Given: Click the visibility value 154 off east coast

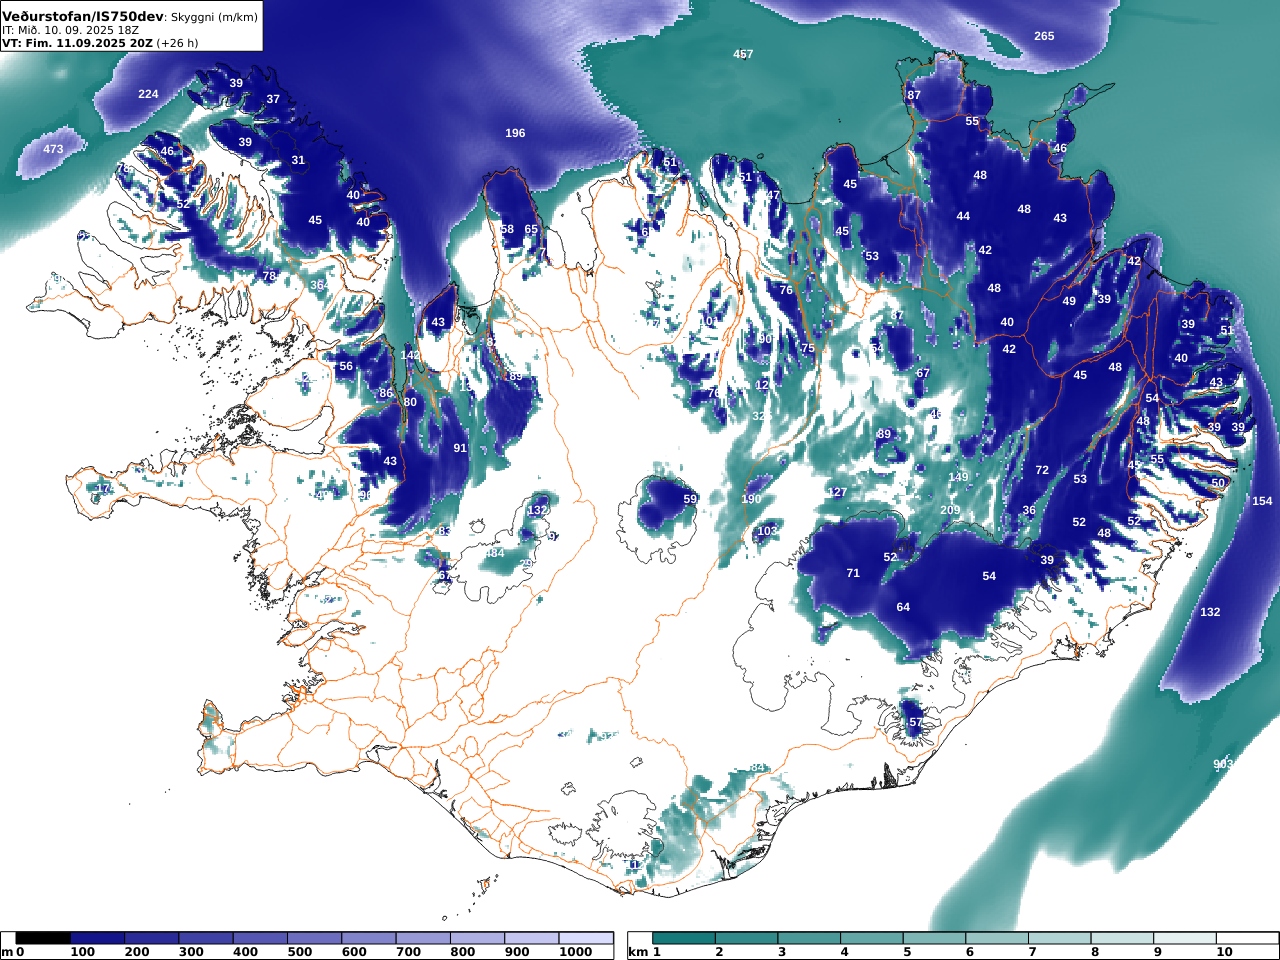Looking at the screenshot, I should click(1262, 501).
